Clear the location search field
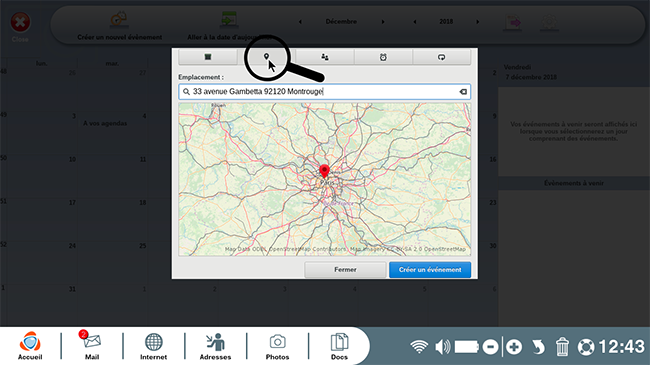The image size is (650, 365). [x=463, y=92]
